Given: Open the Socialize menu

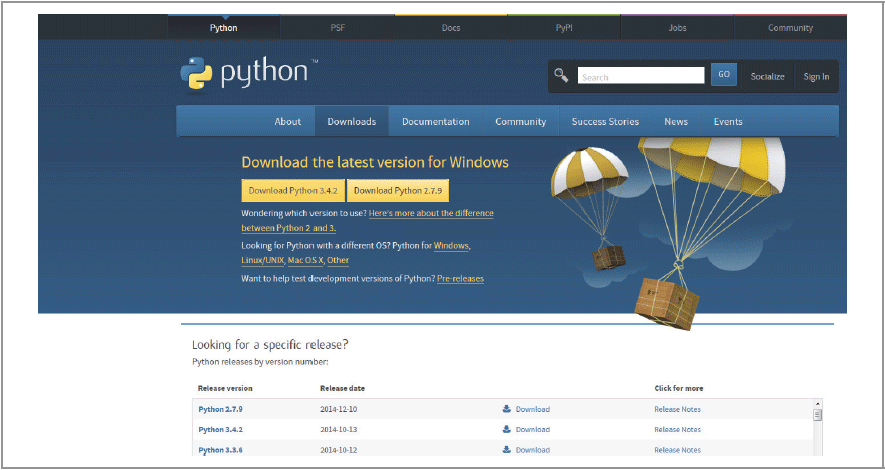Looking at the screenshot, I should (x=767, y=77).
